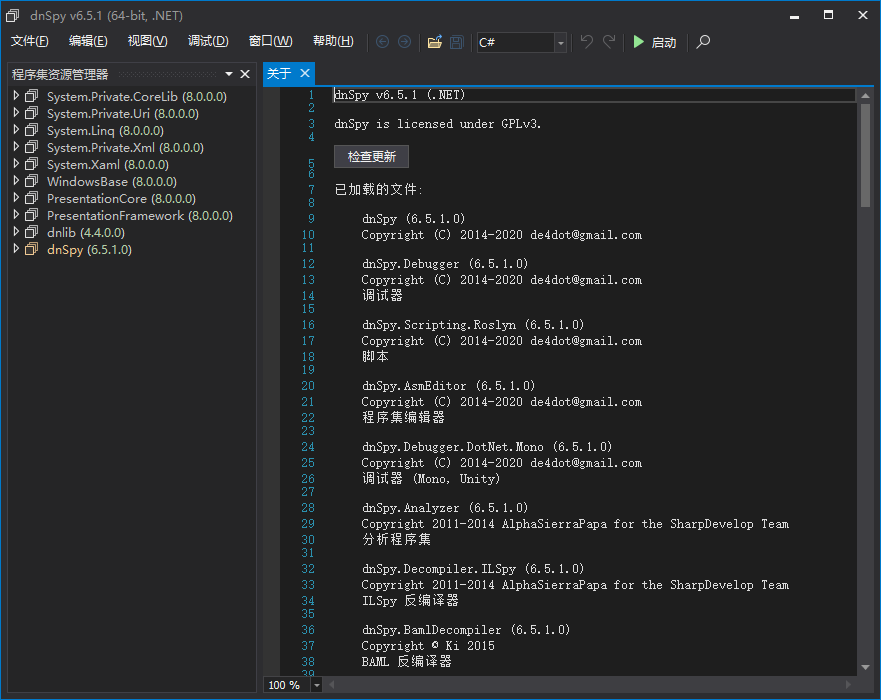Click the Save All disk icon
This screenshot has width=881, height=700.
click(457, 42)
